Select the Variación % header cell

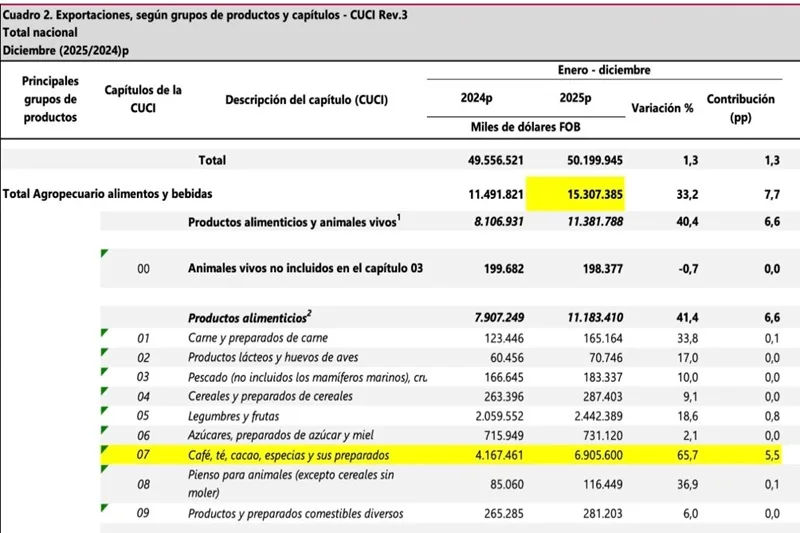(x=662, y=107)
